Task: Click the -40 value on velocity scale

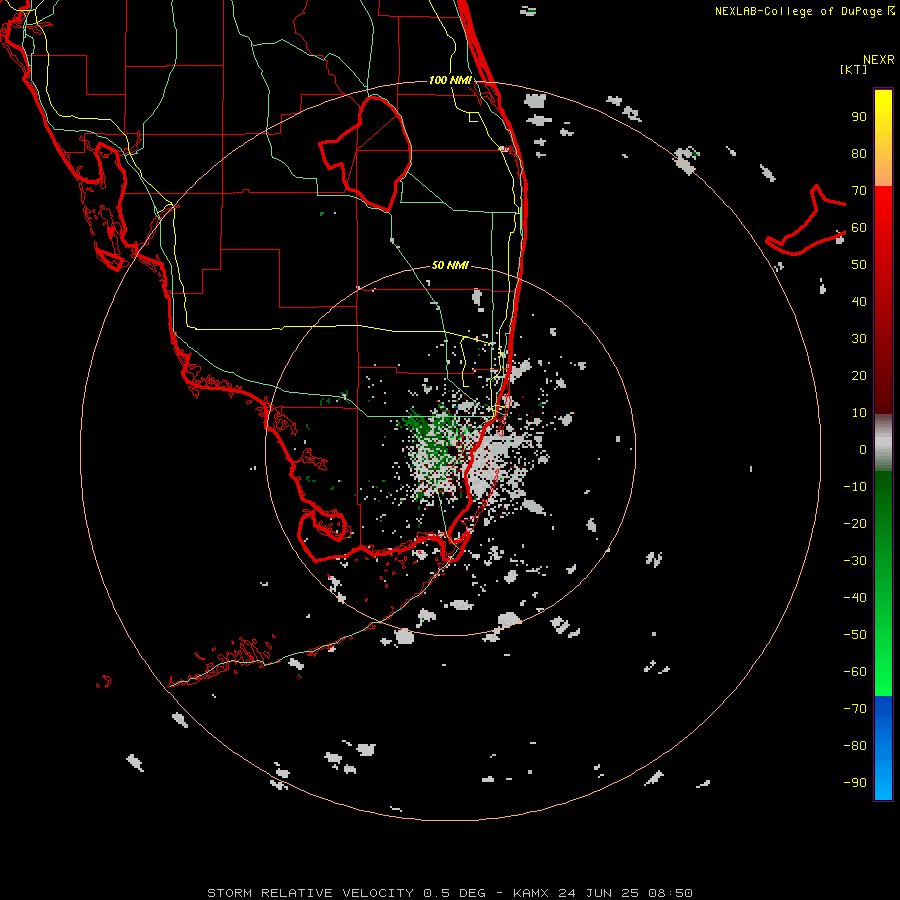Action: [855, 598]
